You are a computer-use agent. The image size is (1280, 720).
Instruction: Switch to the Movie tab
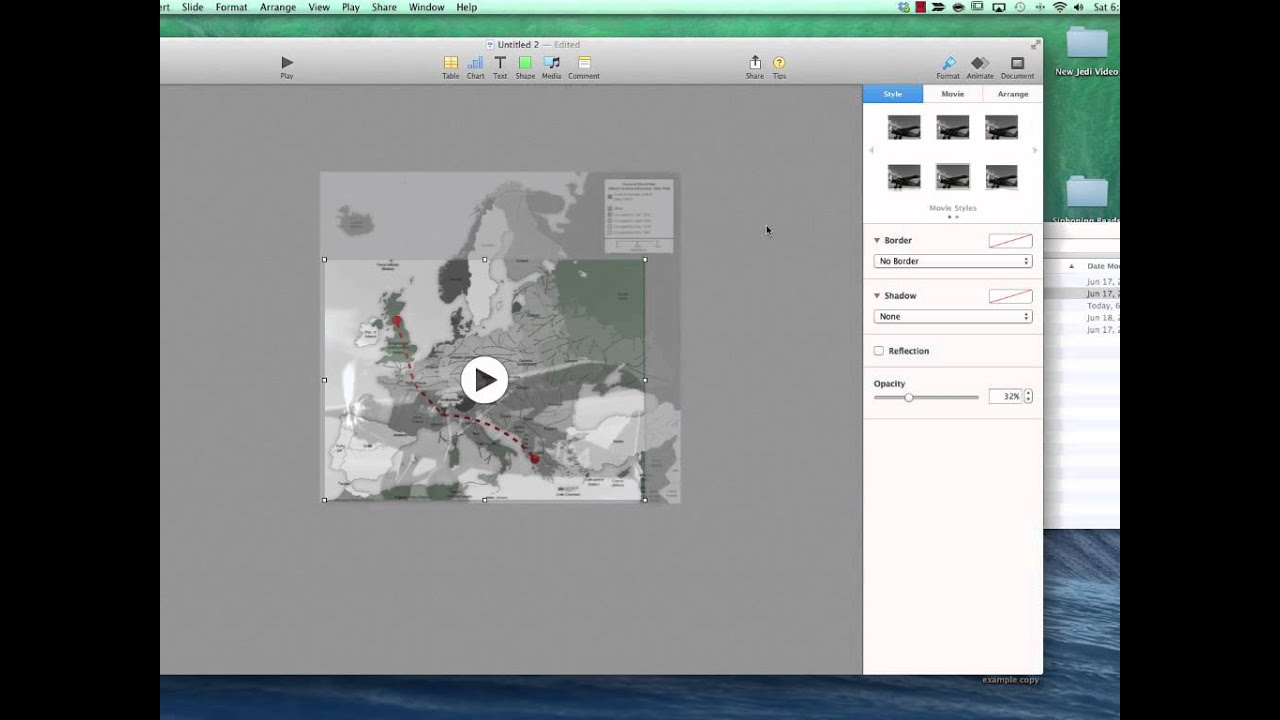point(952,94)
